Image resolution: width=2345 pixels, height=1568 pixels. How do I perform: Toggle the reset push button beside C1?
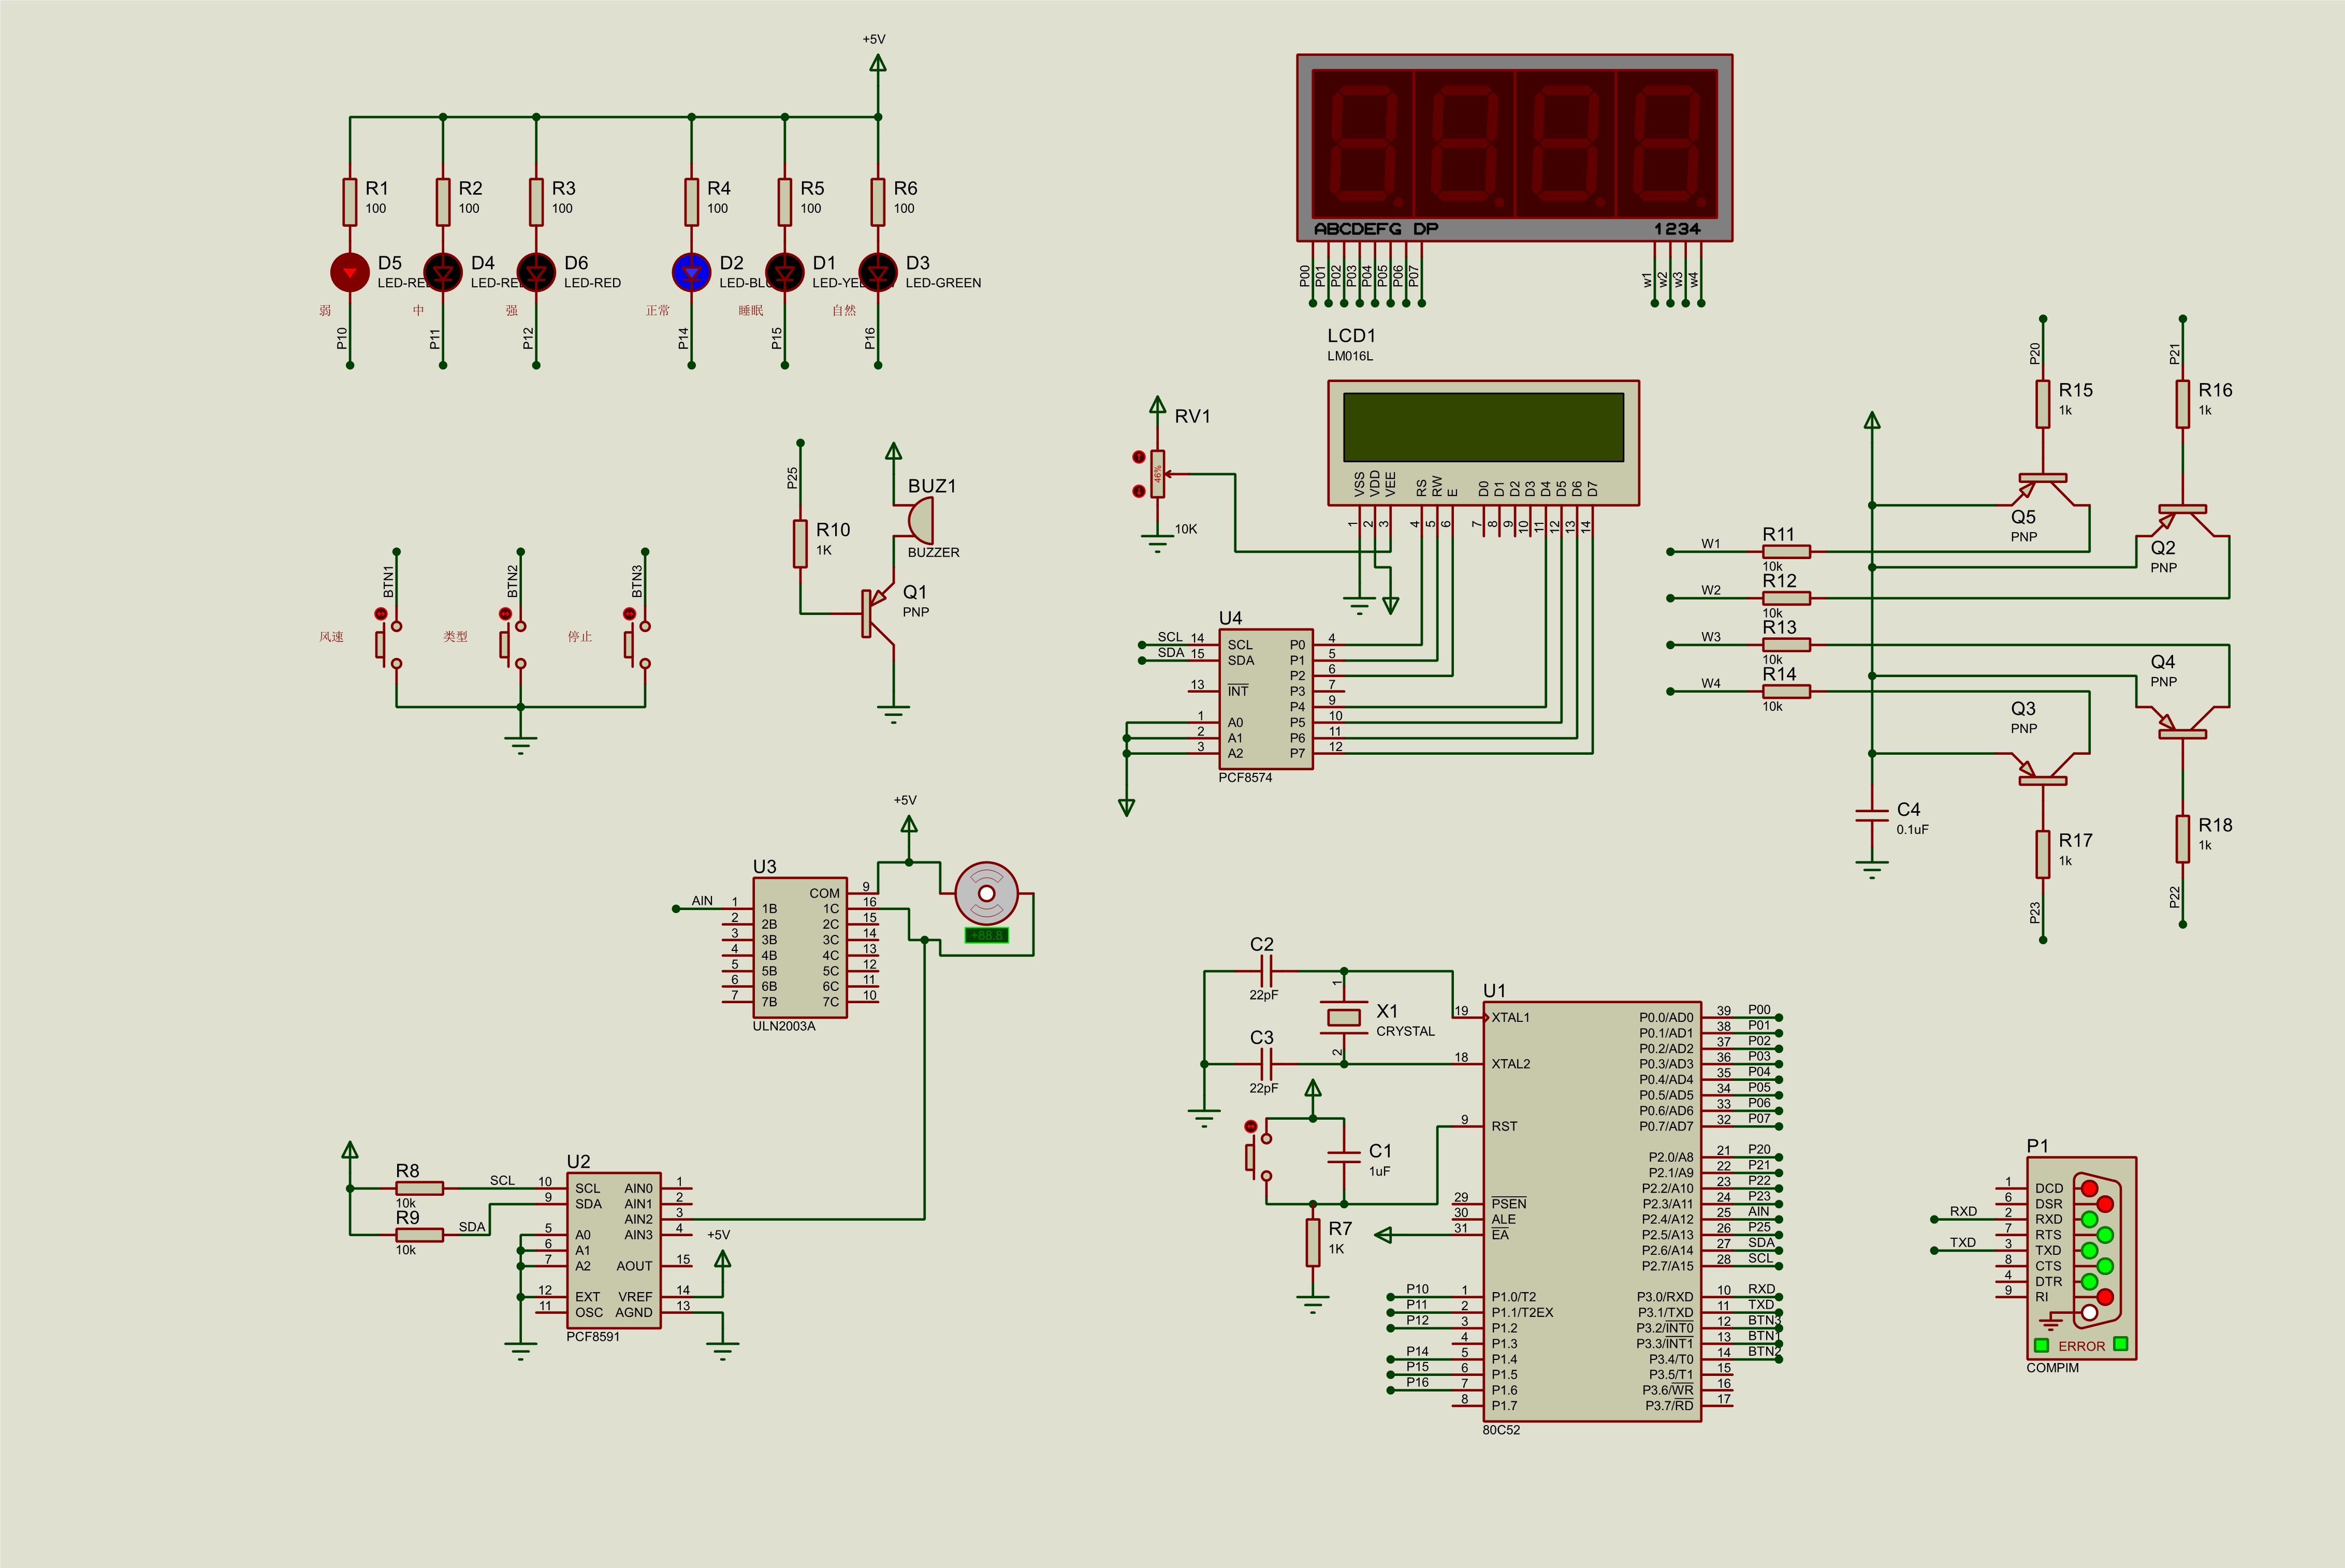pos(1258,1157)
